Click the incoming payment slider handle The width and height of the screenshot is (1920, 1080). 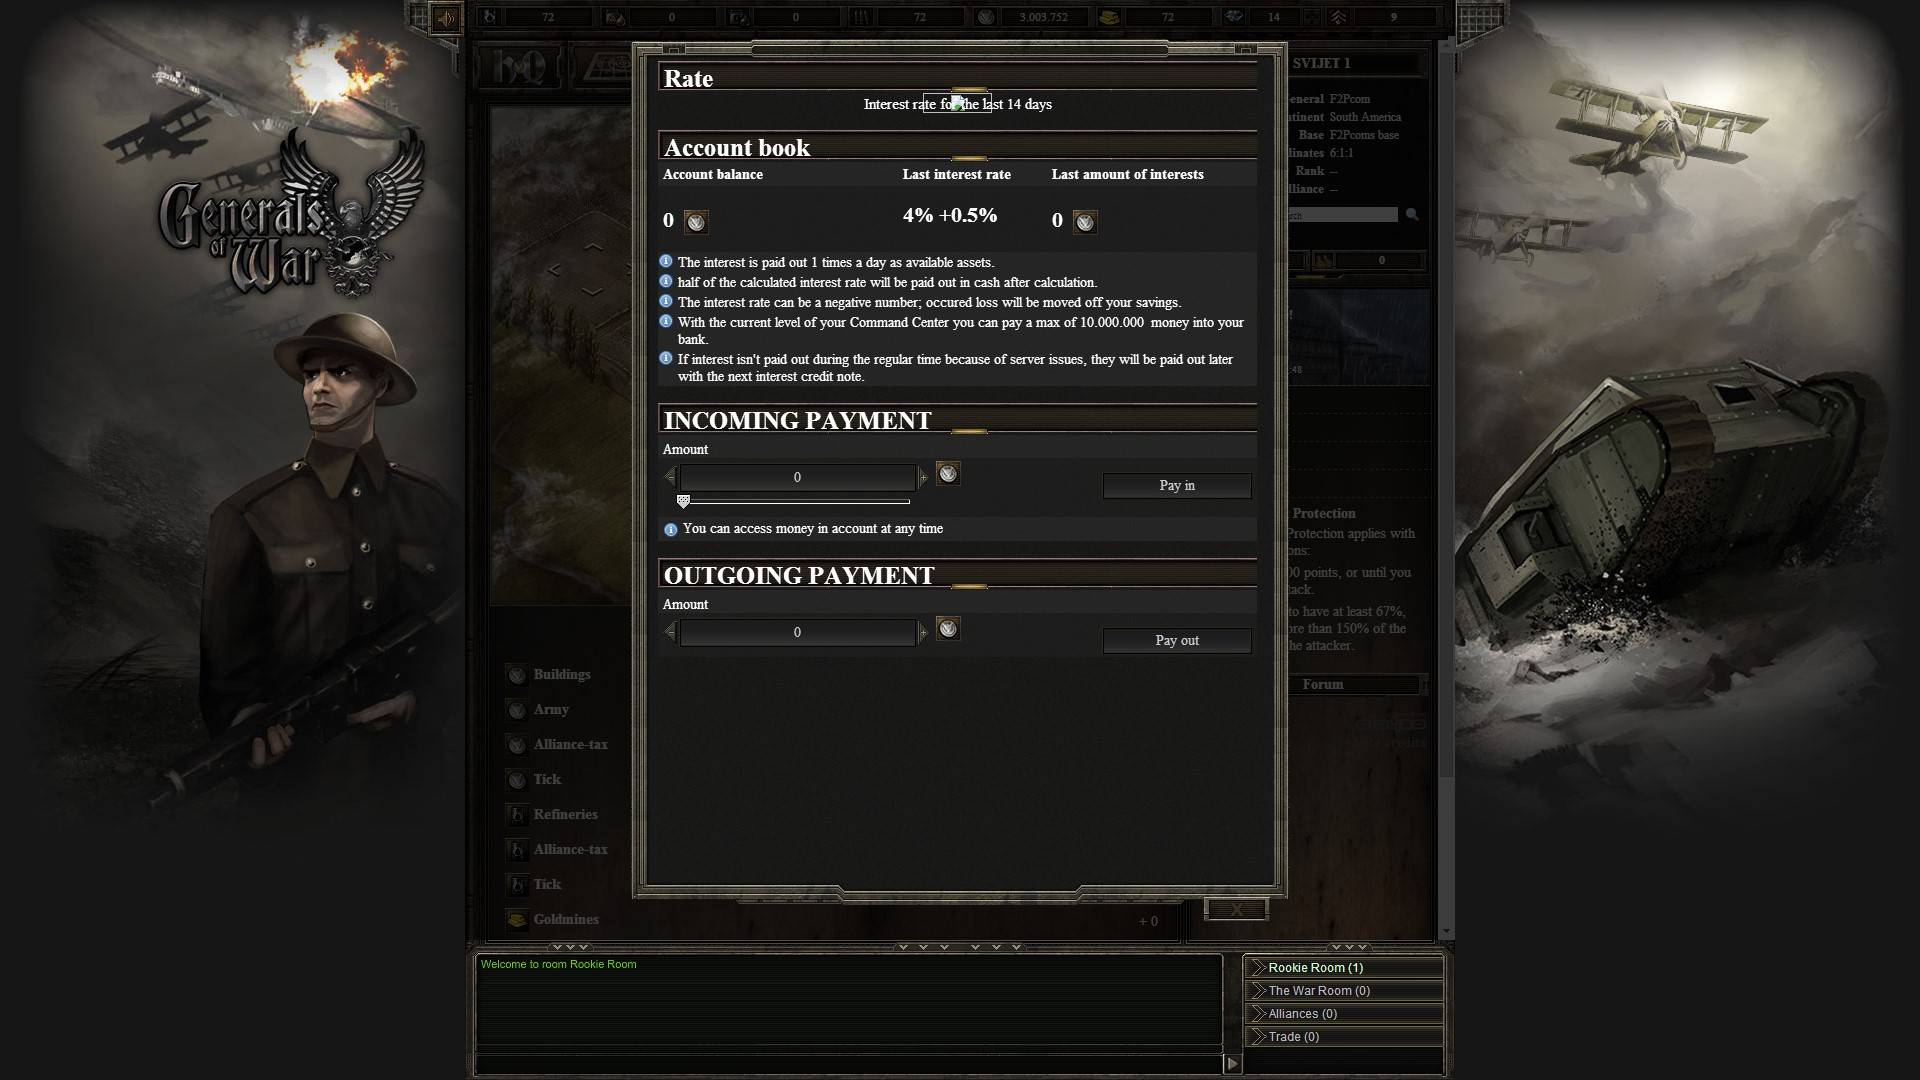pos(683,501)
